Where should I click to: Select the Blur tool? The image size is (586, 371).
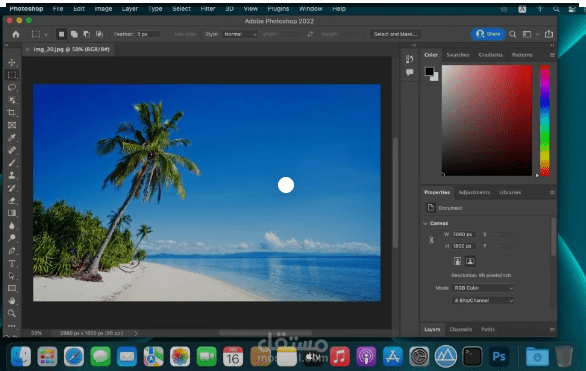click(12, 226)
